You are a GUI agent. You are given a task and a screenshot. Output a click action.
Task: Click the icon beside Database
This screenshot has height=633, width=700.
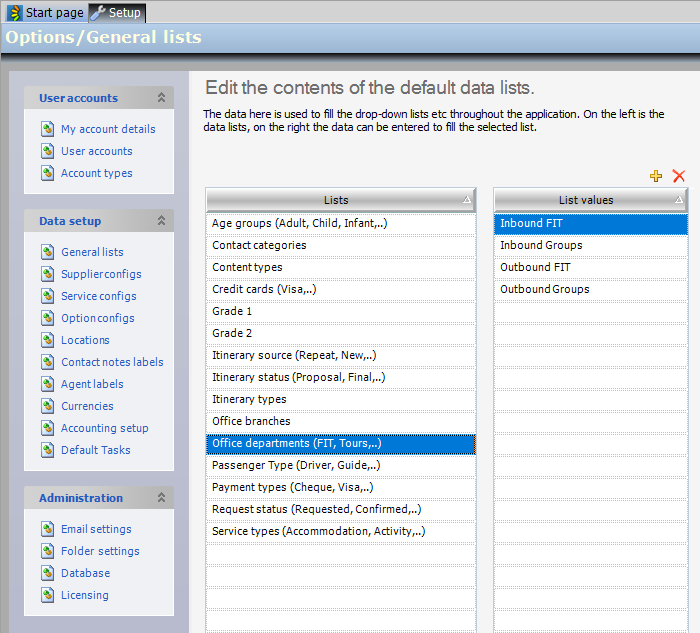(48, 573)
